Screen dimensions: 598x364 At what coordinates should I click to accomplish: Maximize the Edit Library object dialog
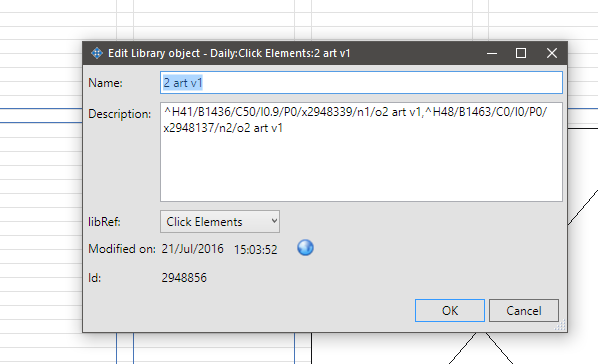pos(521,53)
